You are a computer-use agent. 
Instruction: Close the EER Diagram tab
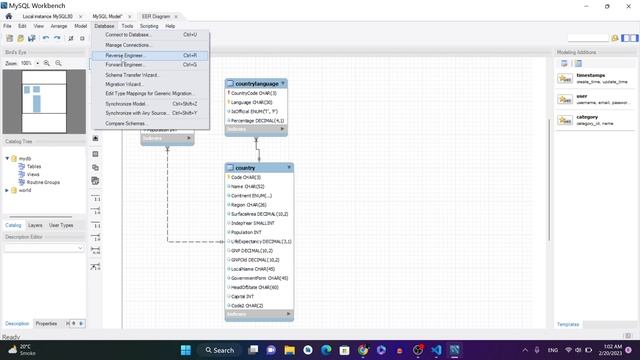click(x=176, y=17)
